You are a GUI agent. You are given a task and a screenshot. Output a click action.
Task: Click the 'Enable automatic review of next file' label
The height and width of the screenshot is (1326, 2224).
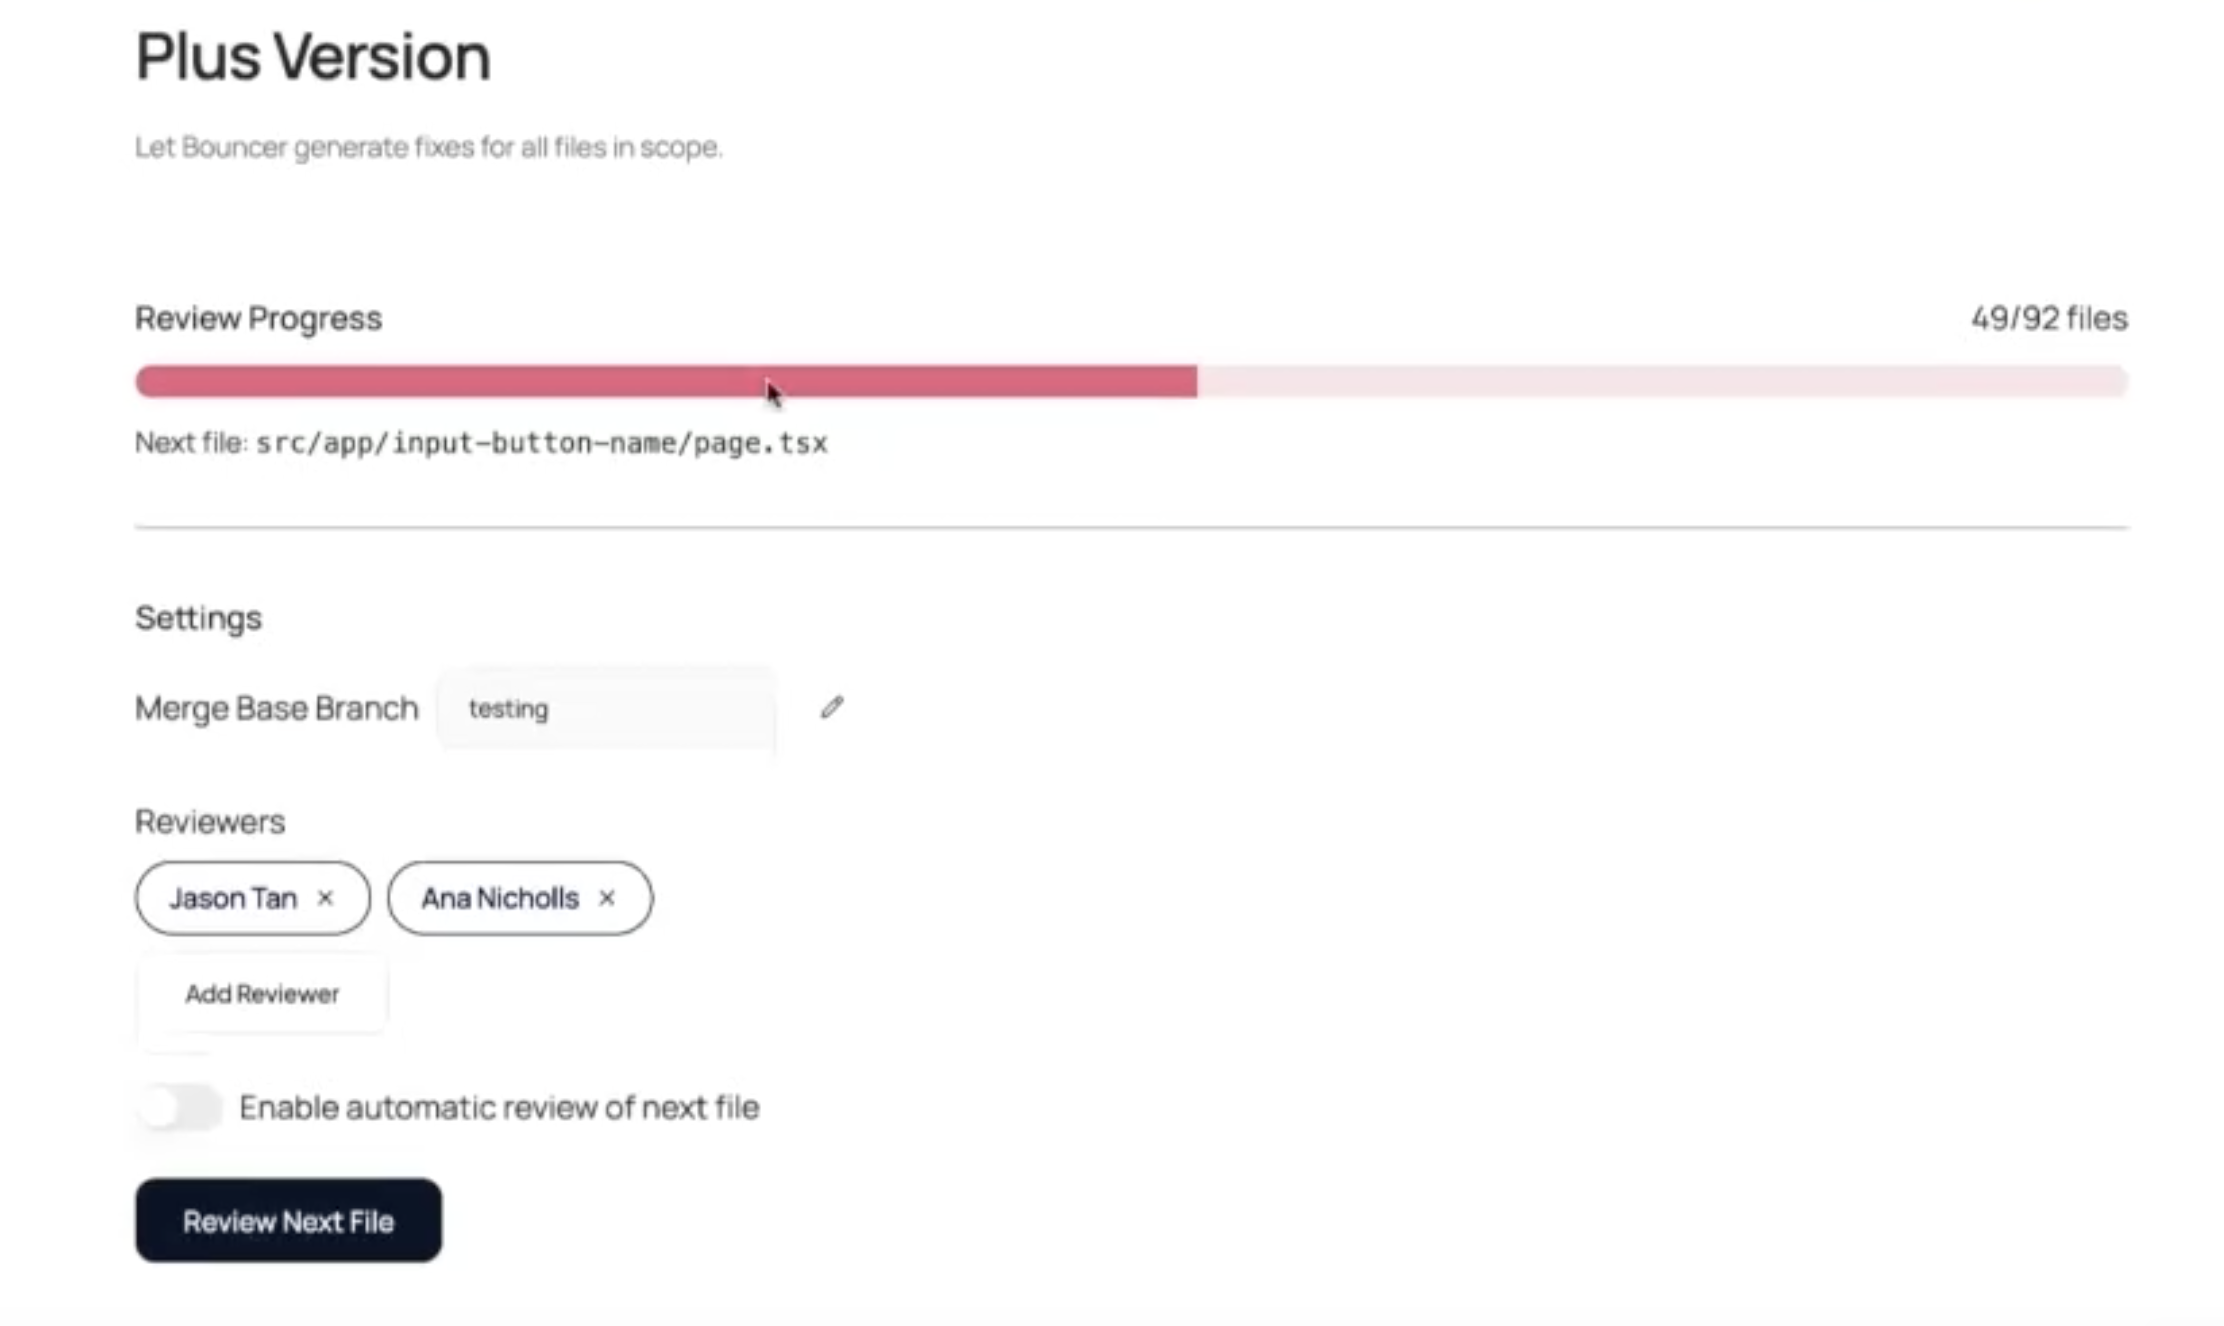click(x=499, y=1107)
